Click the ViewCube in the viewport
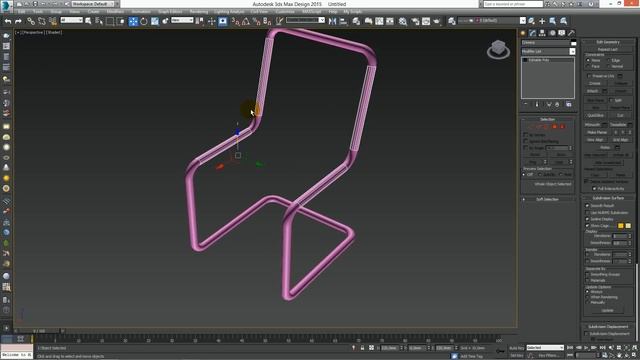This screenshot has width=640, height=360. point(498,49)
